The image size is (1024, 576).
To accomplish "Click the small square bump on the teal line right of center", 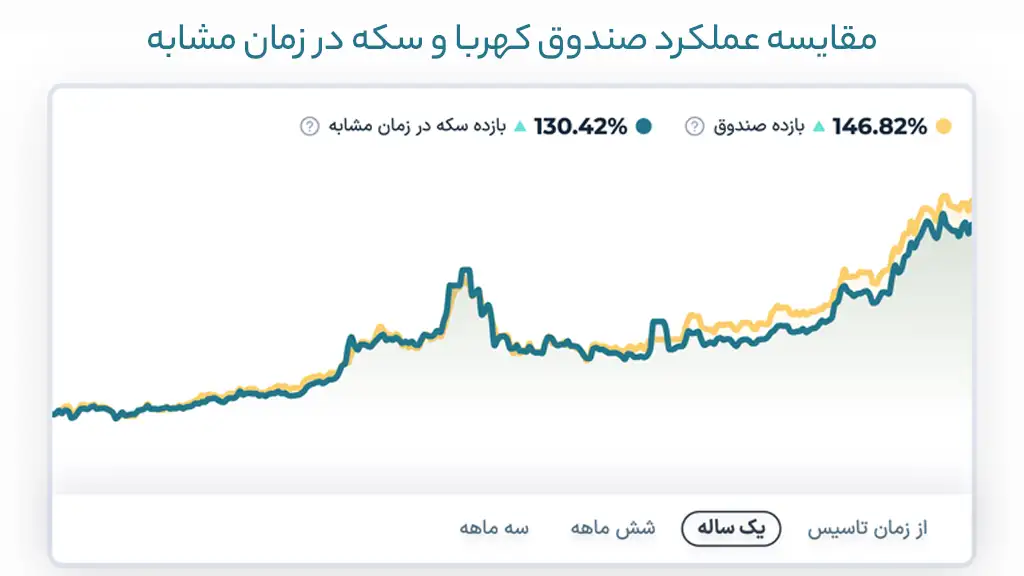I will point(658,323).
